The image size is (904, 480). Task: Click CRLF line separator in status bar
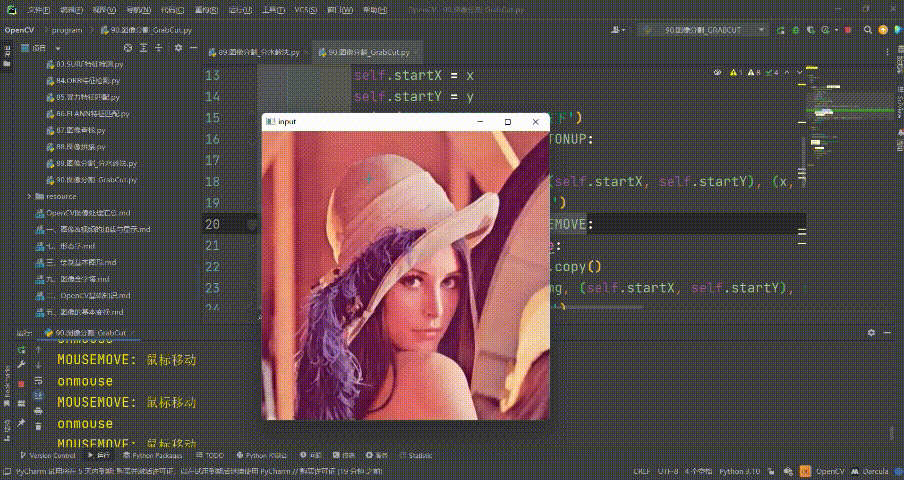point(642,471)
